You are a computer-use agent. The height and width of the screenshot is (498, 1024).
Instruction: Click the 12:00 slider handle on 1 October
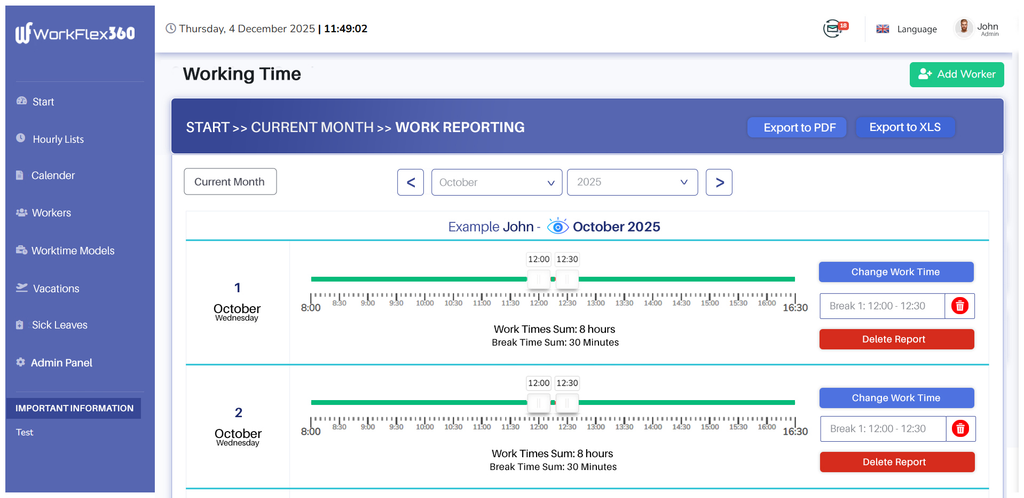point(539,280)
